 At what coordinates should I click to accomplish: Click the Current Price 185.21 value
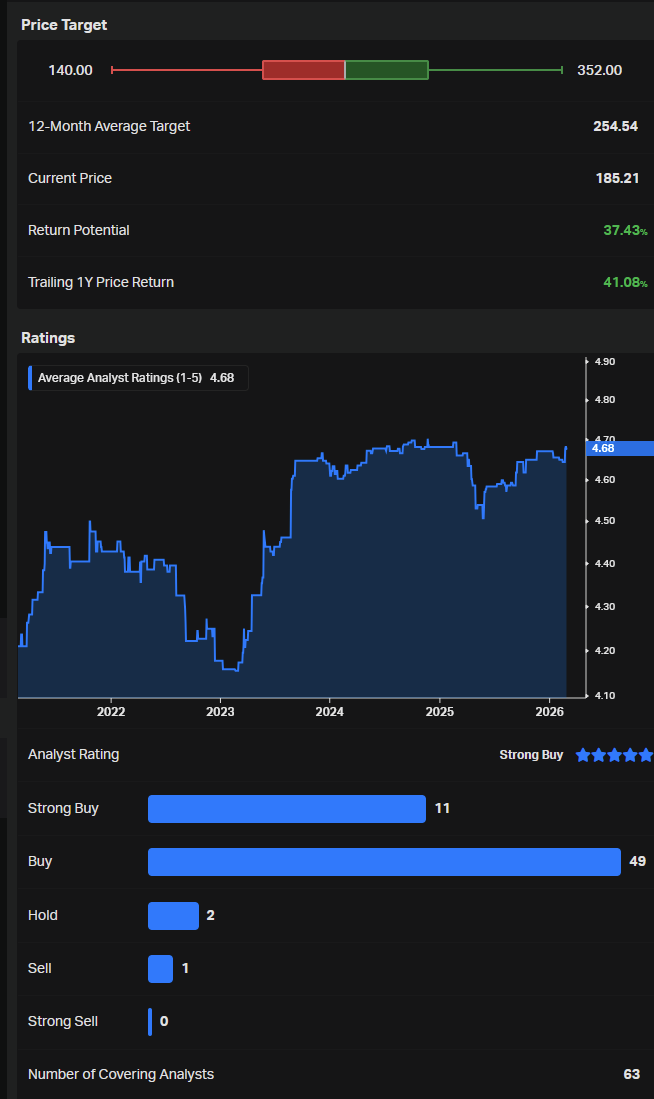point(618,178)
